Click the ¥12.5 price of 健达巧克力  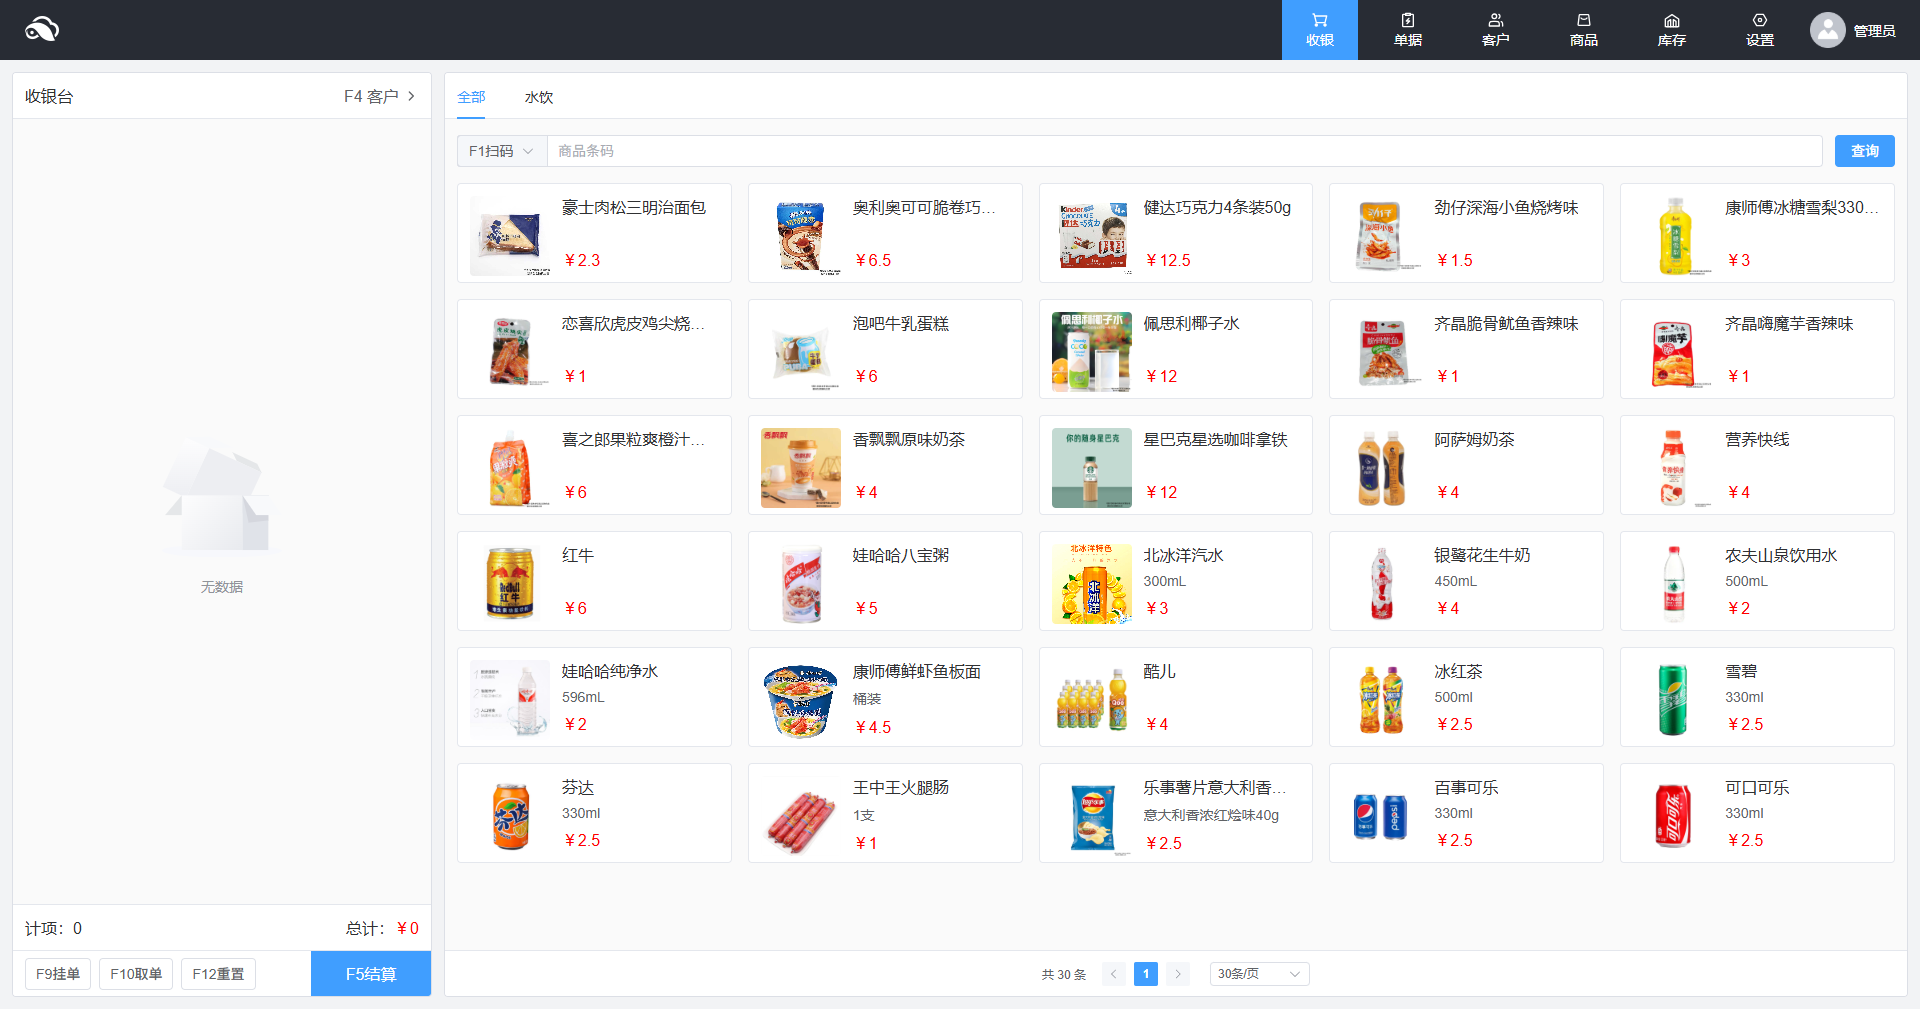(1167, 260)
